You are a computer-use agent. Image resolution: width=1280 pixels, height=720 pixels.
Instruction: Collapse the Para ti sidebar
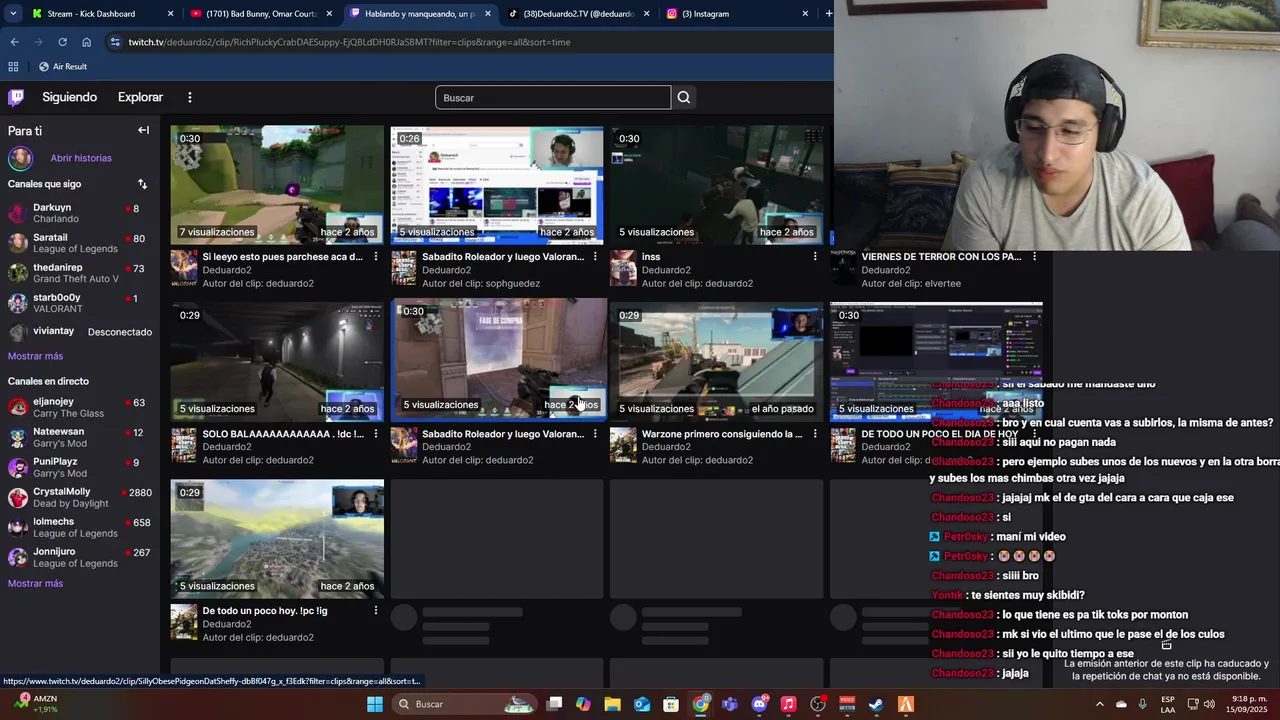[143, 130]
